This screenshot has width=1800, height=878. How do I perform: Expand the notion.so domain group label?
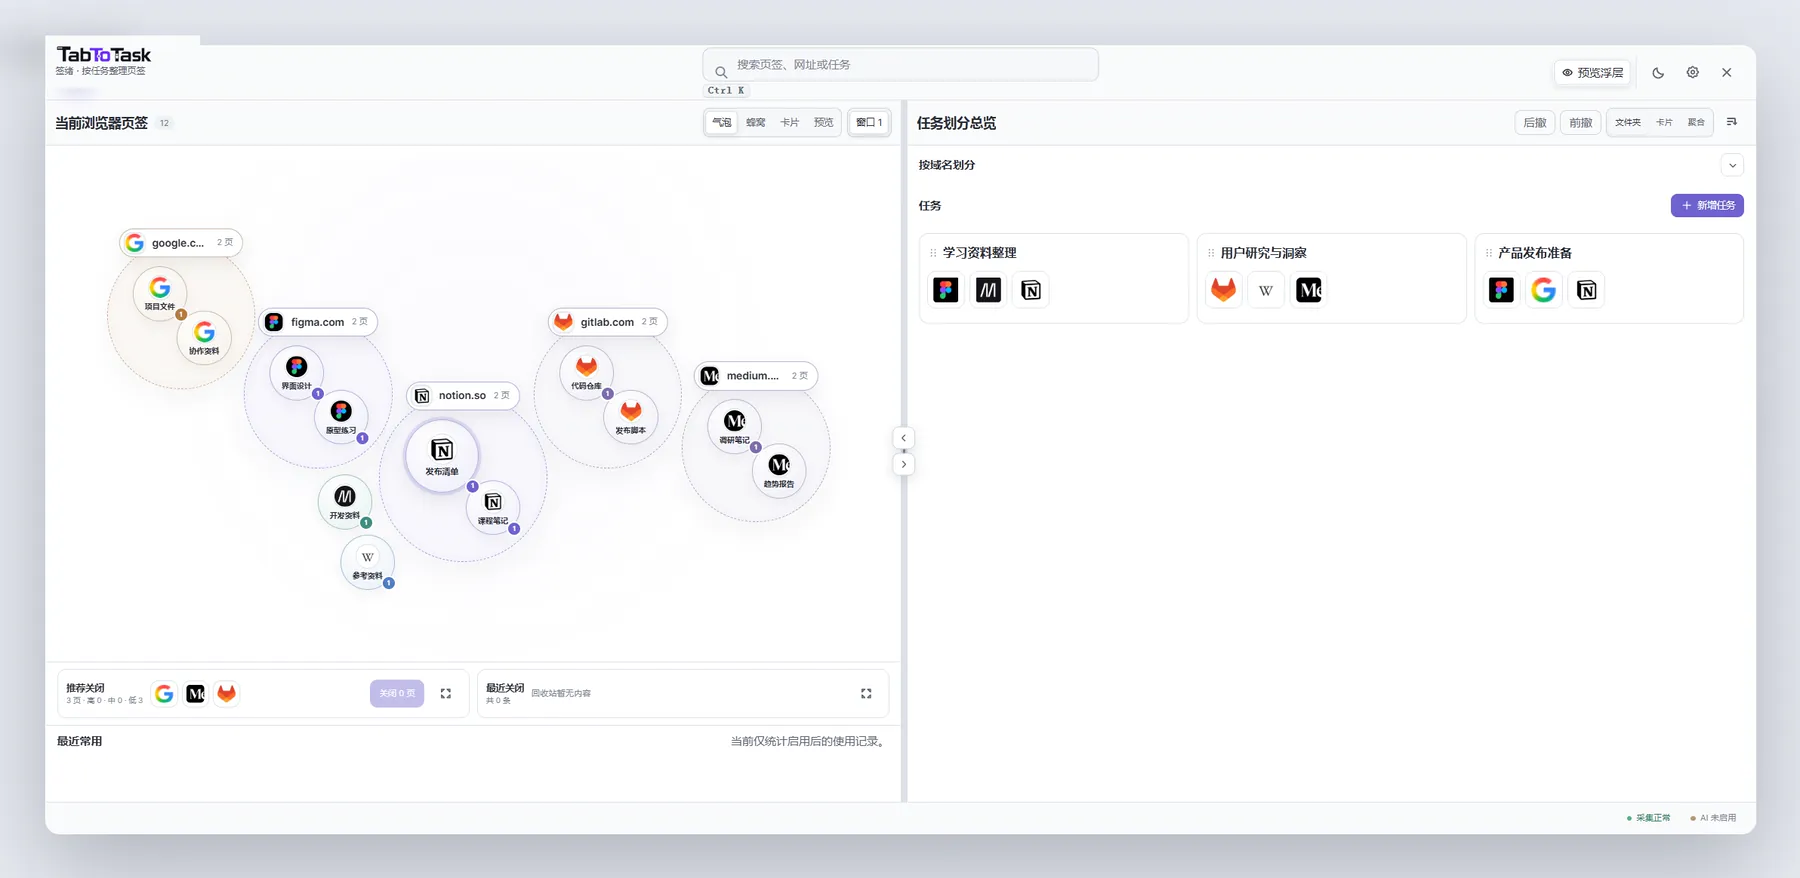463,396
